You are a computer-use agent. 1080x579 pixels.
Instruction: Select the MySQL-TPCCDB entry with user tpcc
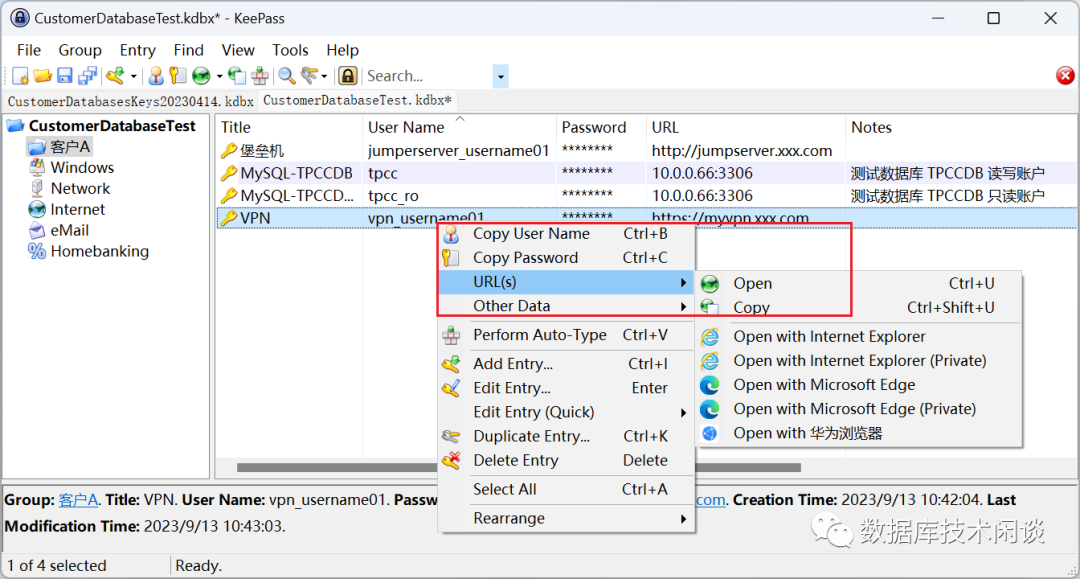point(646,173)
